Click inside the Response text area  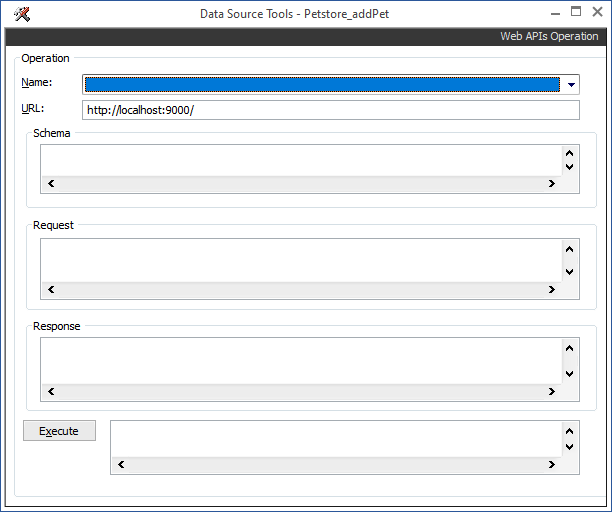[x=300, y=358]
